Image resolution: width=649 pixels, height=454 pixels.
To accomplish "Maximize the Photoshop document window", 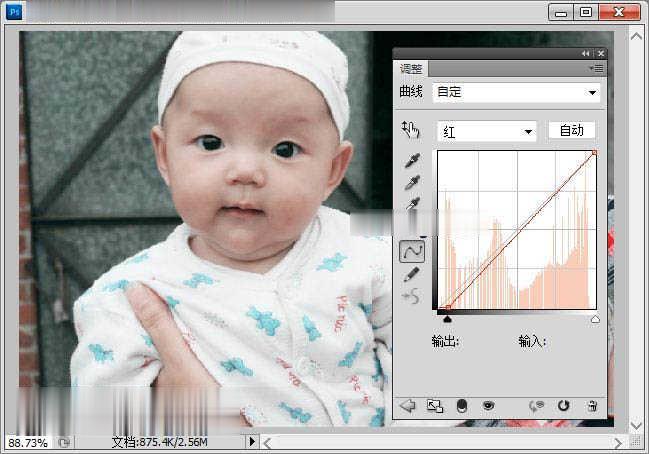I will [586, 12].
